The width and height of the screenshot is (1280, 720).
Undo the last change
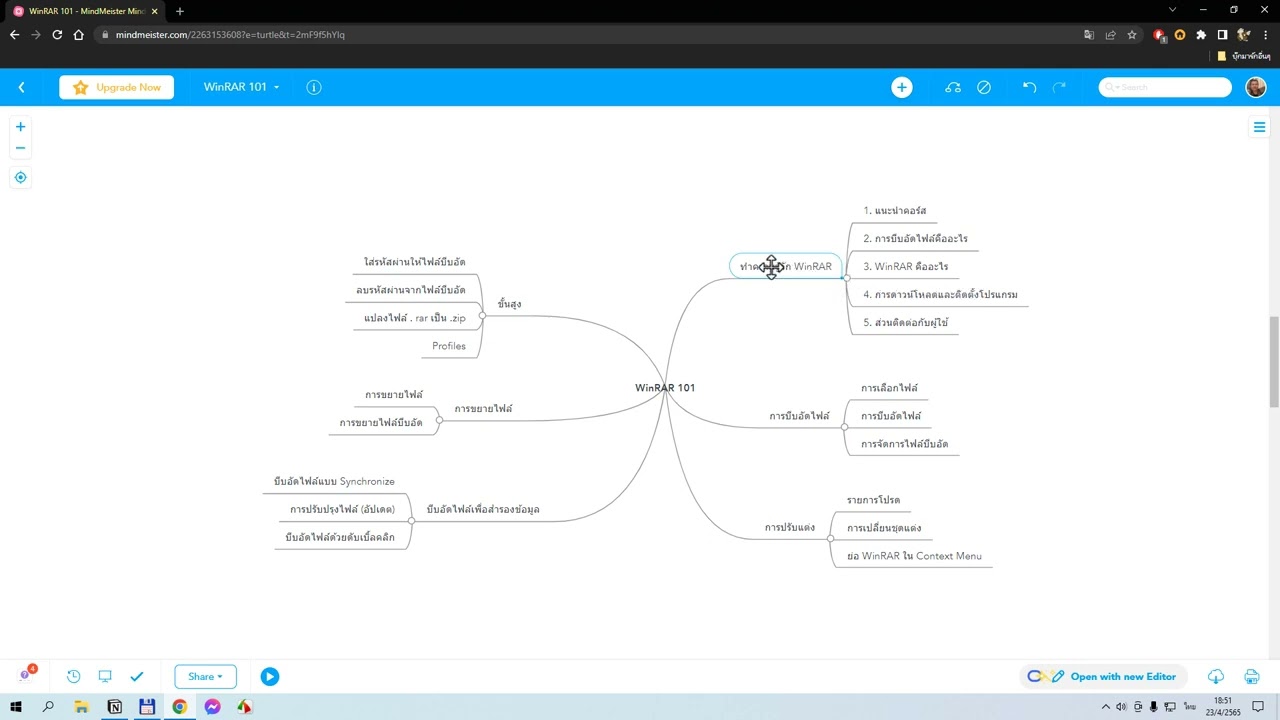point(1029,87)
